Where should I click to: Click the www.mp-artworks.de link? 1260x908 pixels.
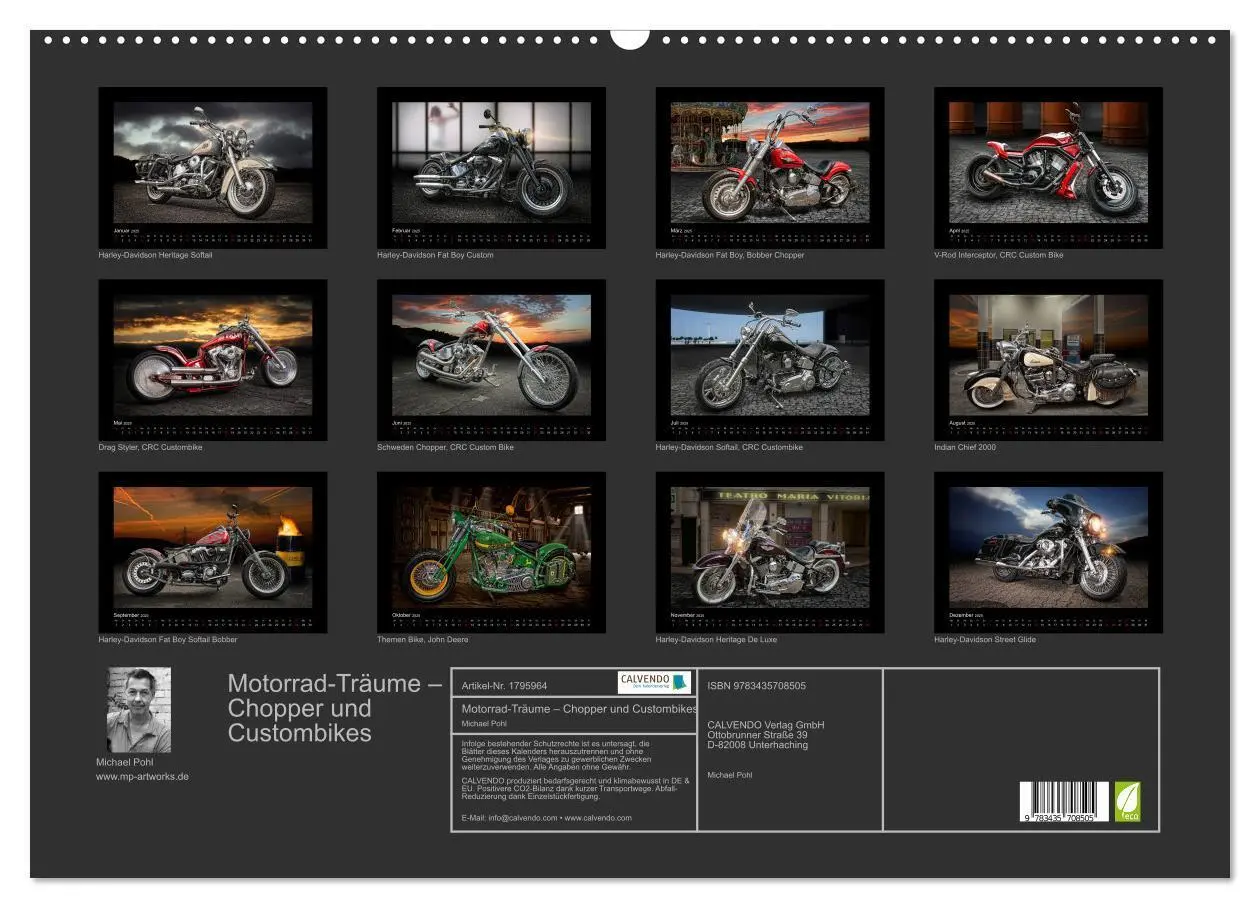[142, 776]
